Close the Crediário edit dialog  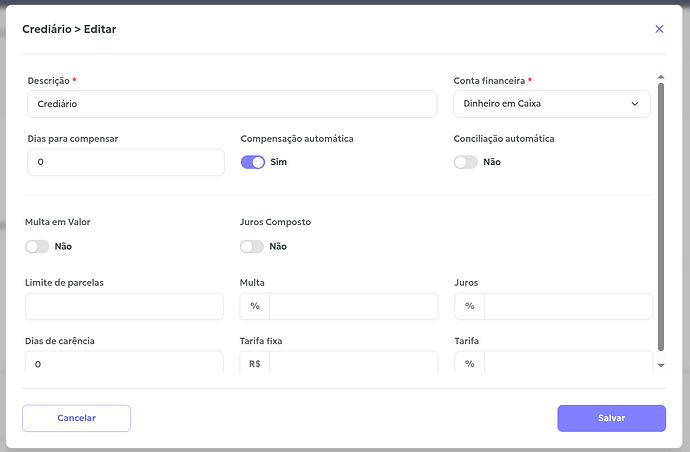(659, 29)
